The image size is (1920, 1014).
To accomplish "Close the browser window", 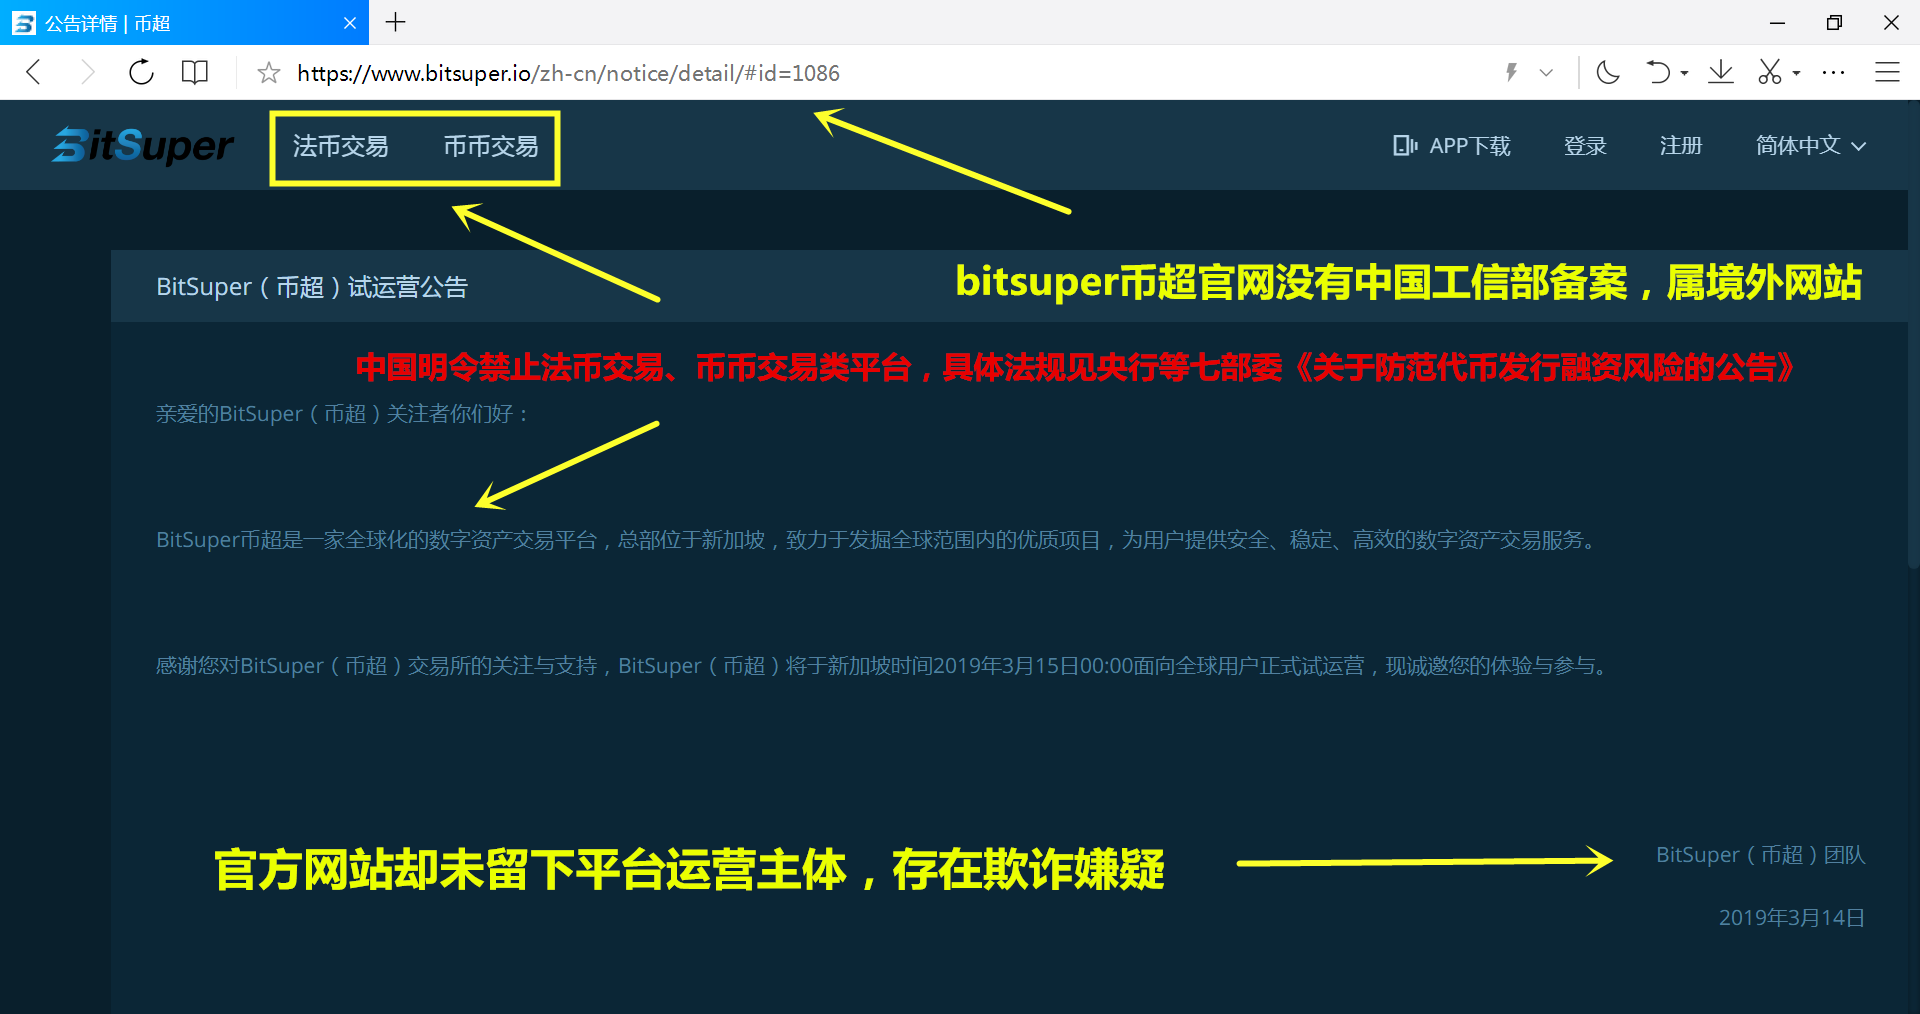I will [1891, 22].
